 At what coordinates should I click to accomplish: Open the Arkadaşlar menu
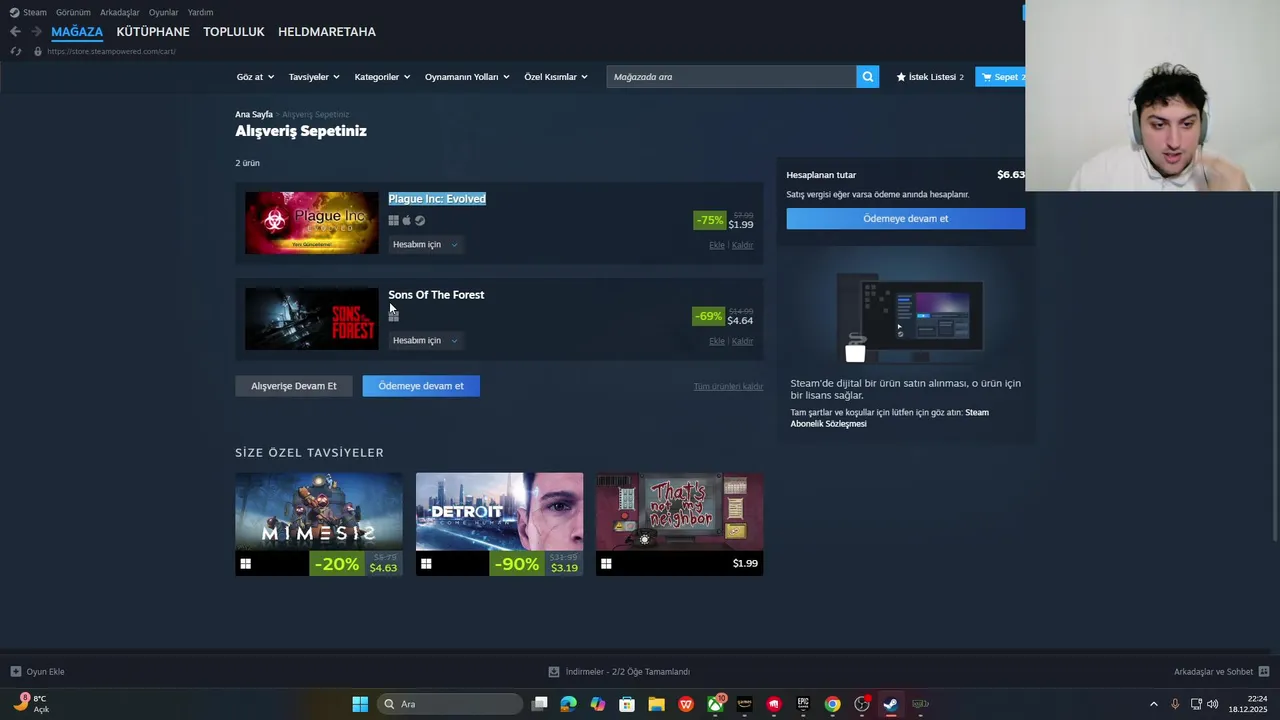120,12
